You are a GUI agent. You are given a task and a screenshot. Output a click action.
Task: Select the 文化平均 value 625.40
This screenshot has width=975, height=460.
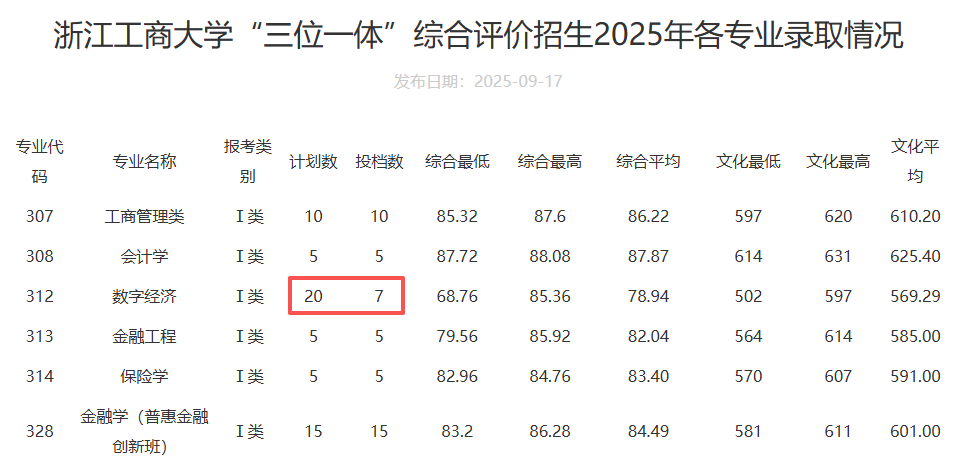tap(915, 256)
